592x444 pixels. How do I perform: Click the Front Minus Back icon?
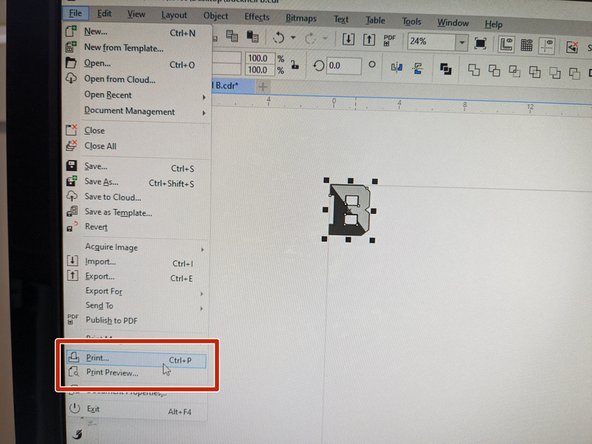[555, 72]
